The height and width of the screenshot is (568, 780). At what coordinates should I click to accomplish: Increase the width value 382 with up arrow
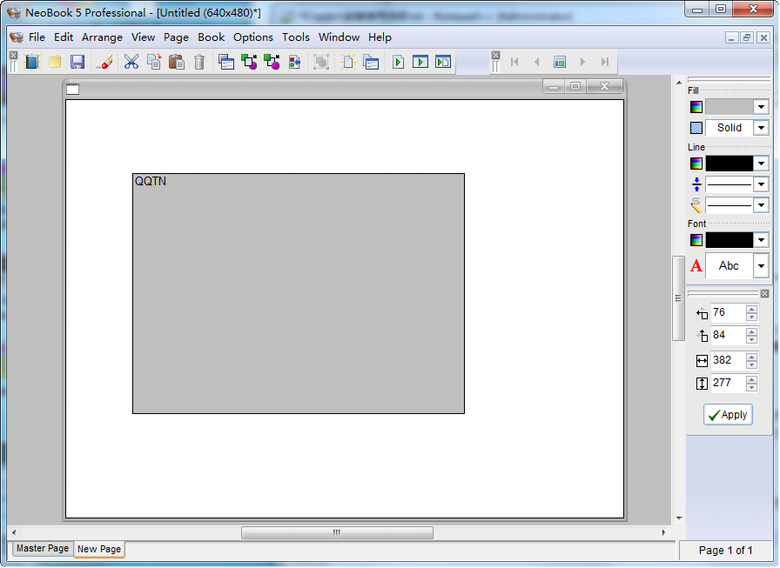pos(752,356)
